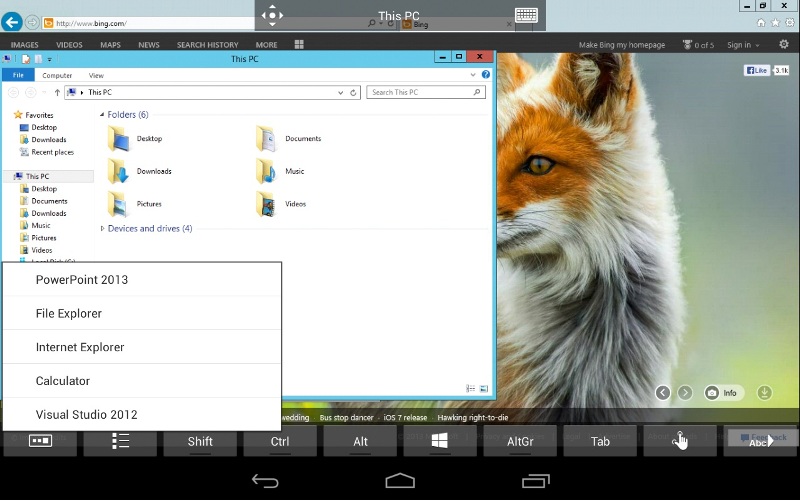This screenshot has height=501, width=800.
Task: Toggle the Alt modifier key
Action: pos(360,441)
